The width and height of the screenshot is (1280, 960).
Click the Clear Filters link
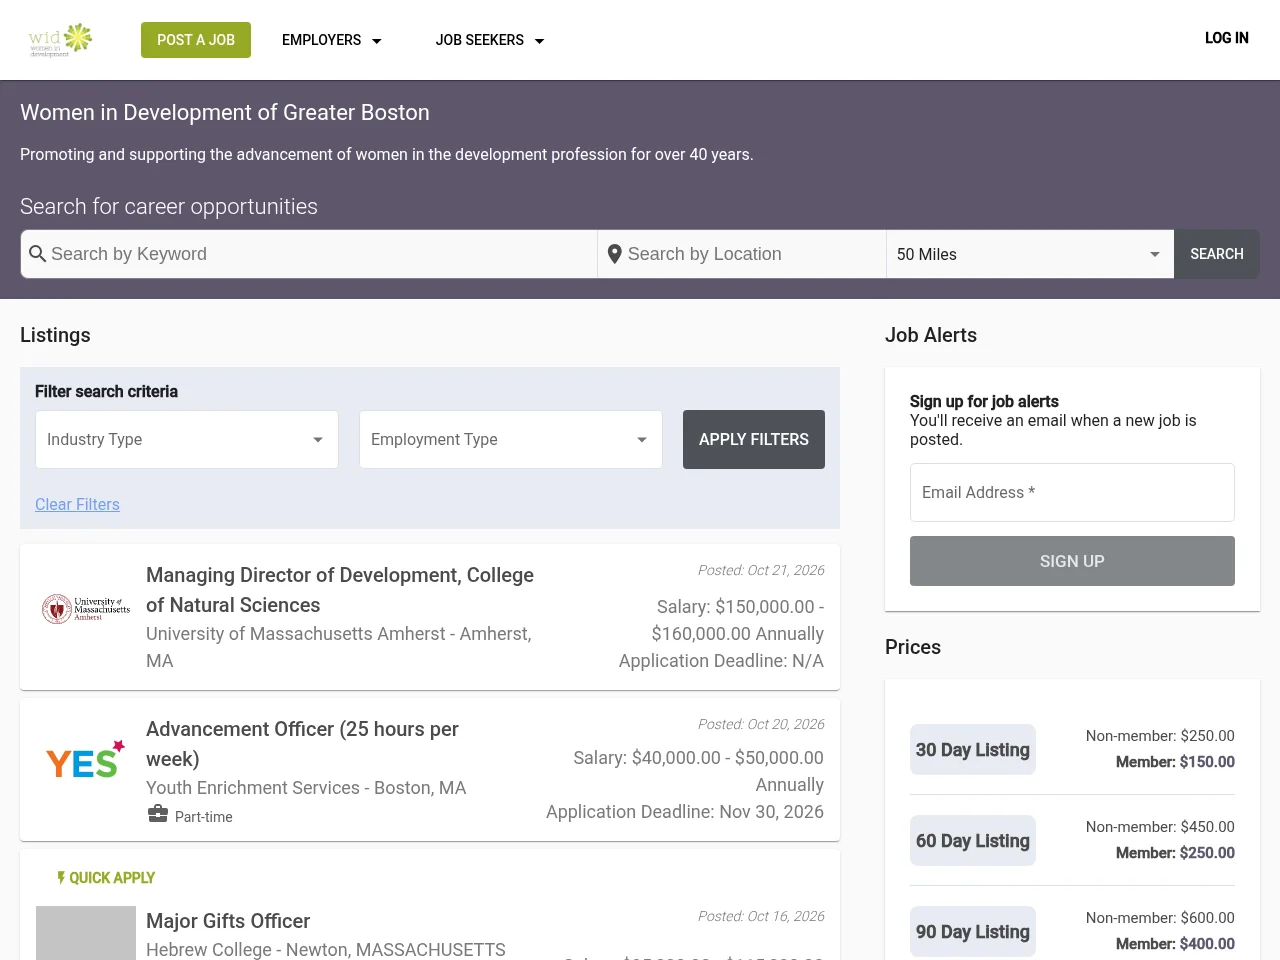pos(77,504)
